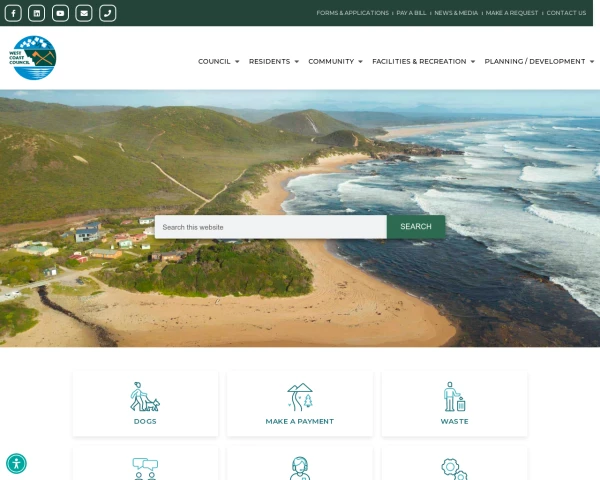Go to Forms & Applications link
600x480 pixels.
coord(352,13)
